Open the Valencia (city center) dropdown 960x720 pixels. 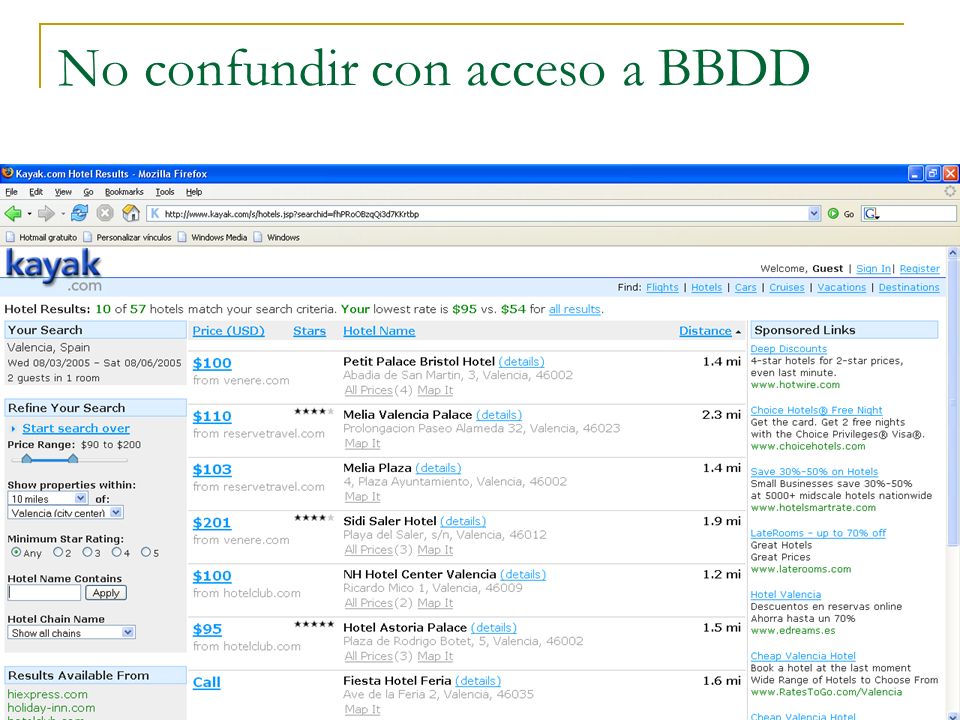click(x=66, y=512)
